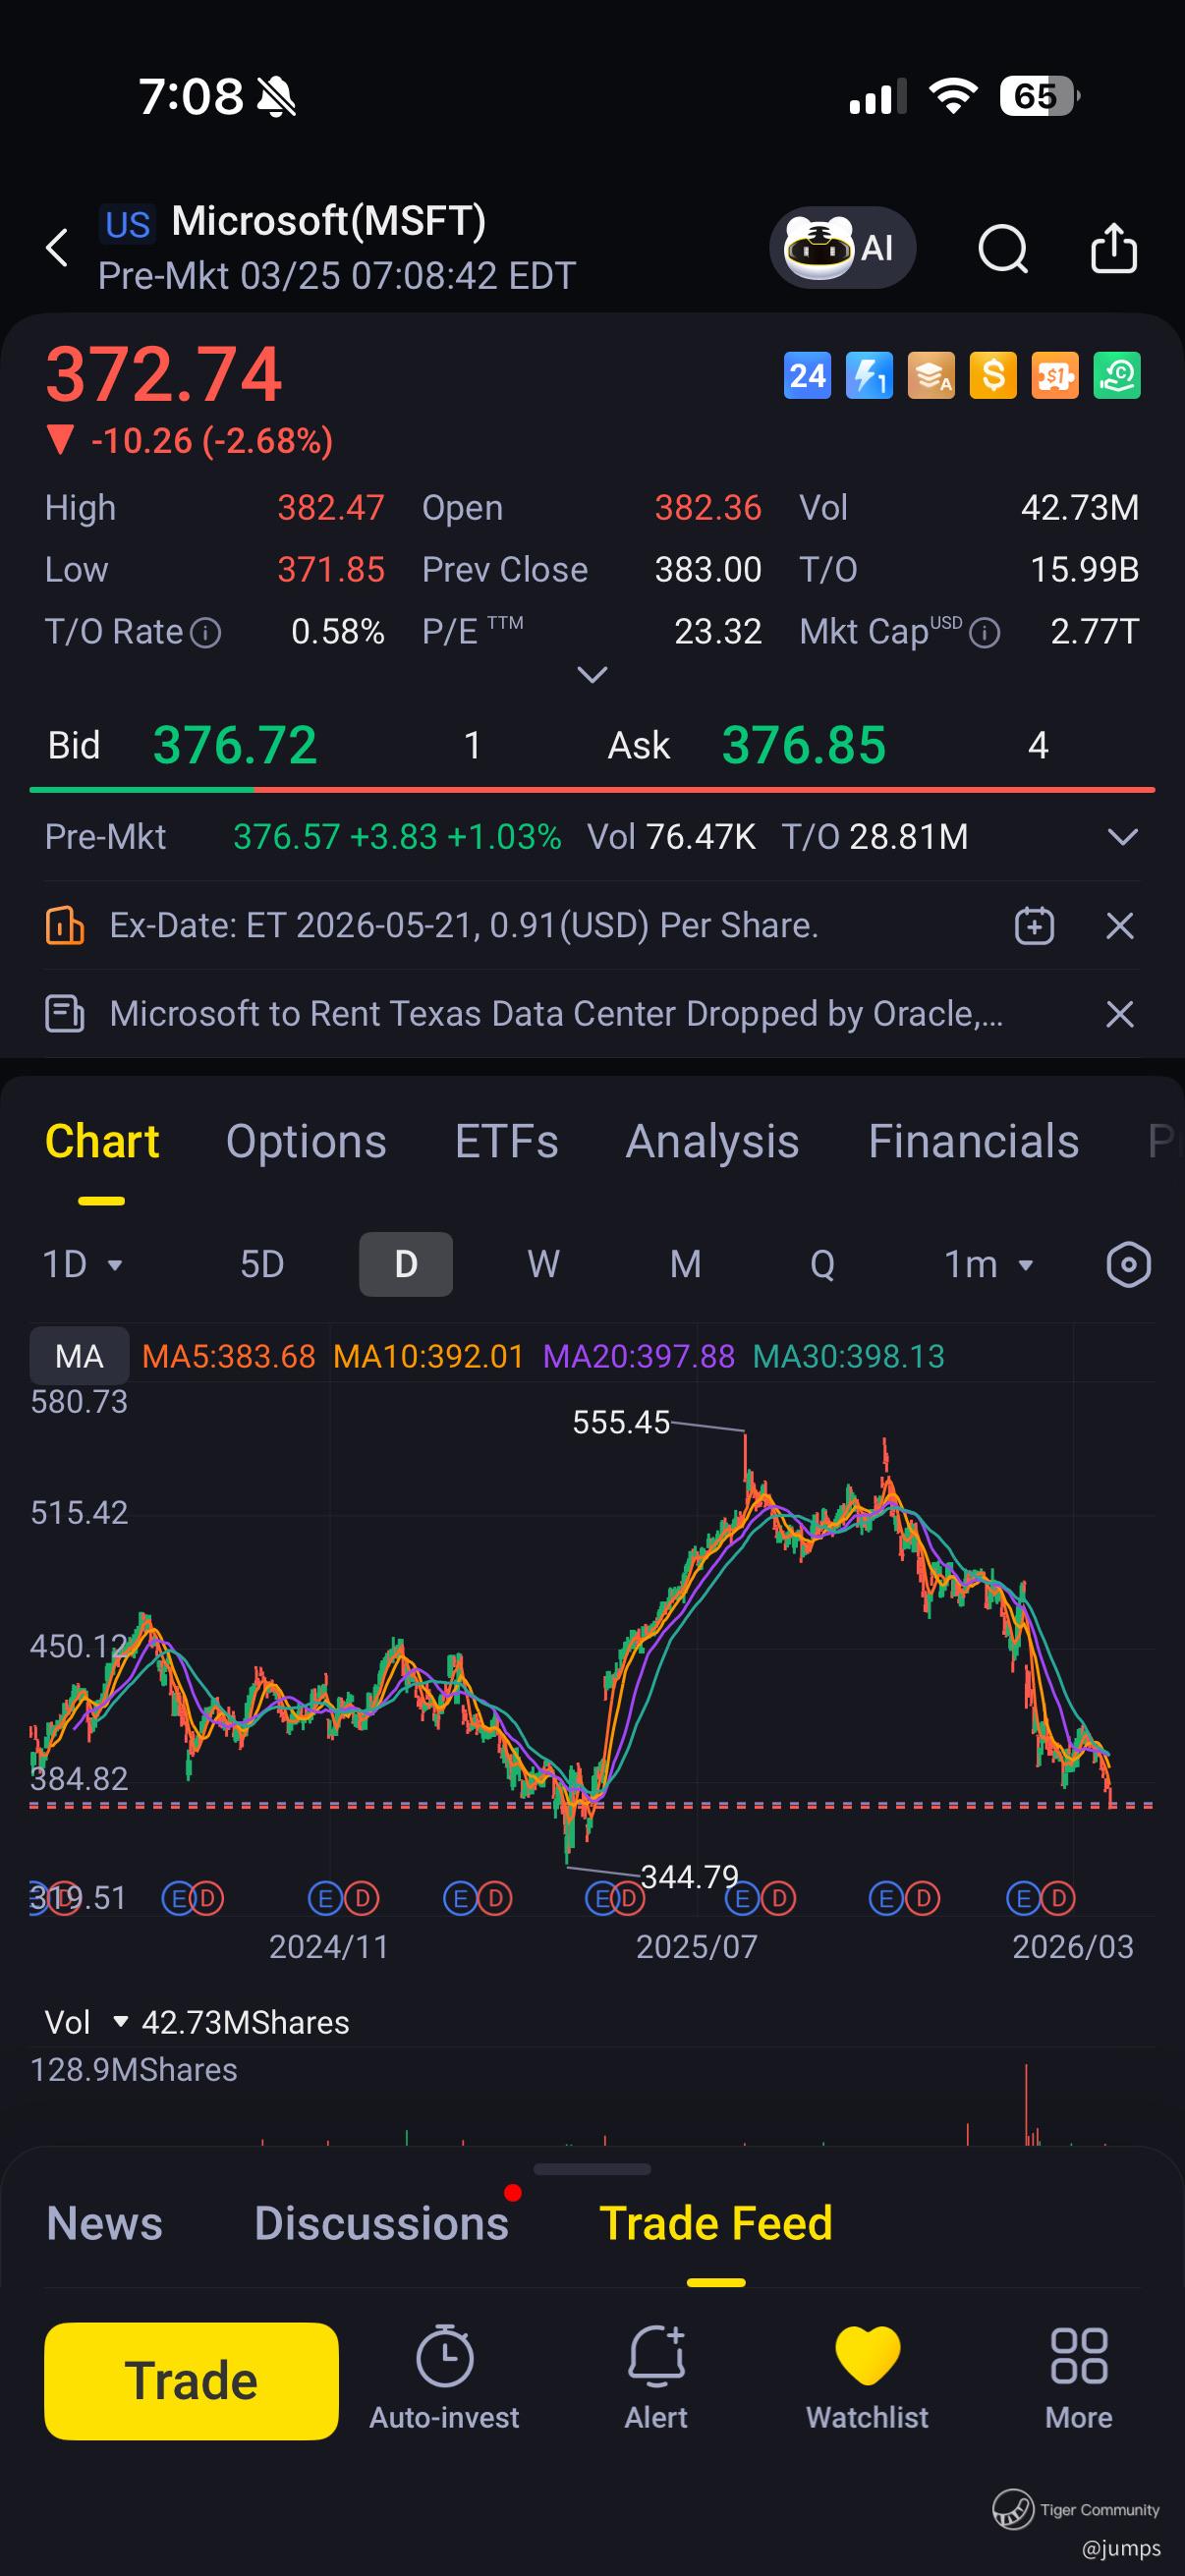Expand the Pre-Mkt row chevron
This screenshot has height=2576, width=1185.
click(1123, 837)
